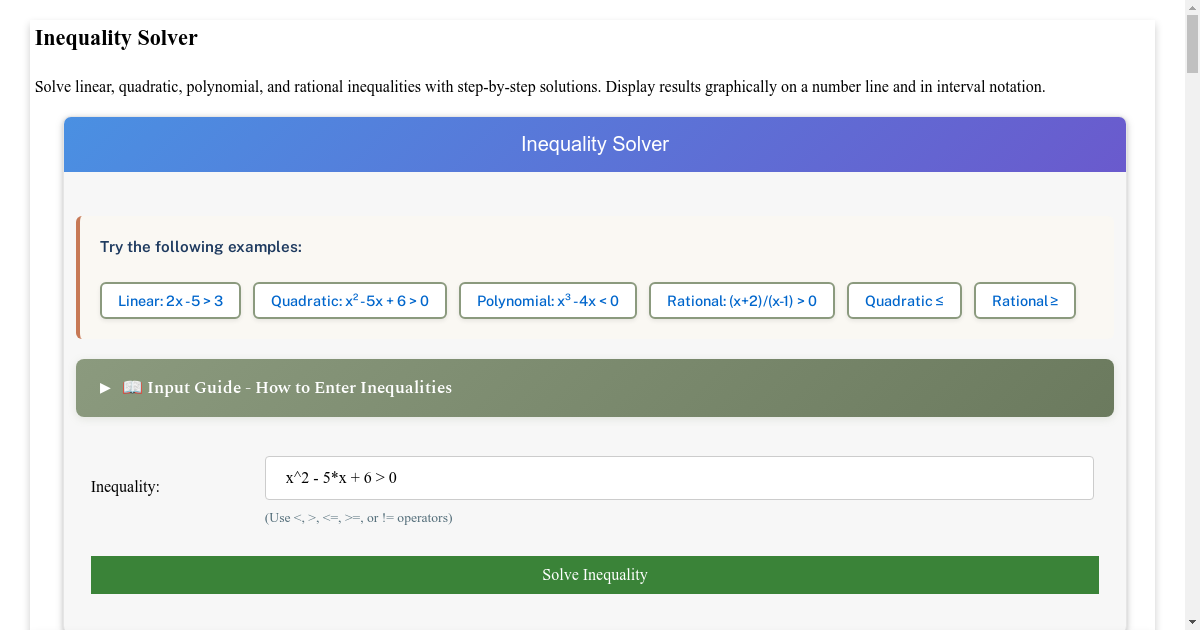1200x630 pixels.
Task: Load the Polynomial: x³-4x<0 example
Action: 547,300
